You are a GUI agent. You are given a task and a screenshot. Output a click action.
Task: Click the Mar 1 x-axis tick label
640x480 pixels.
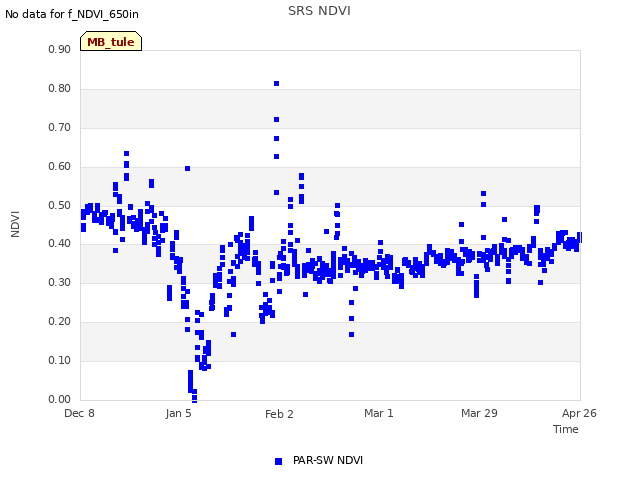[x=379, y=413]
